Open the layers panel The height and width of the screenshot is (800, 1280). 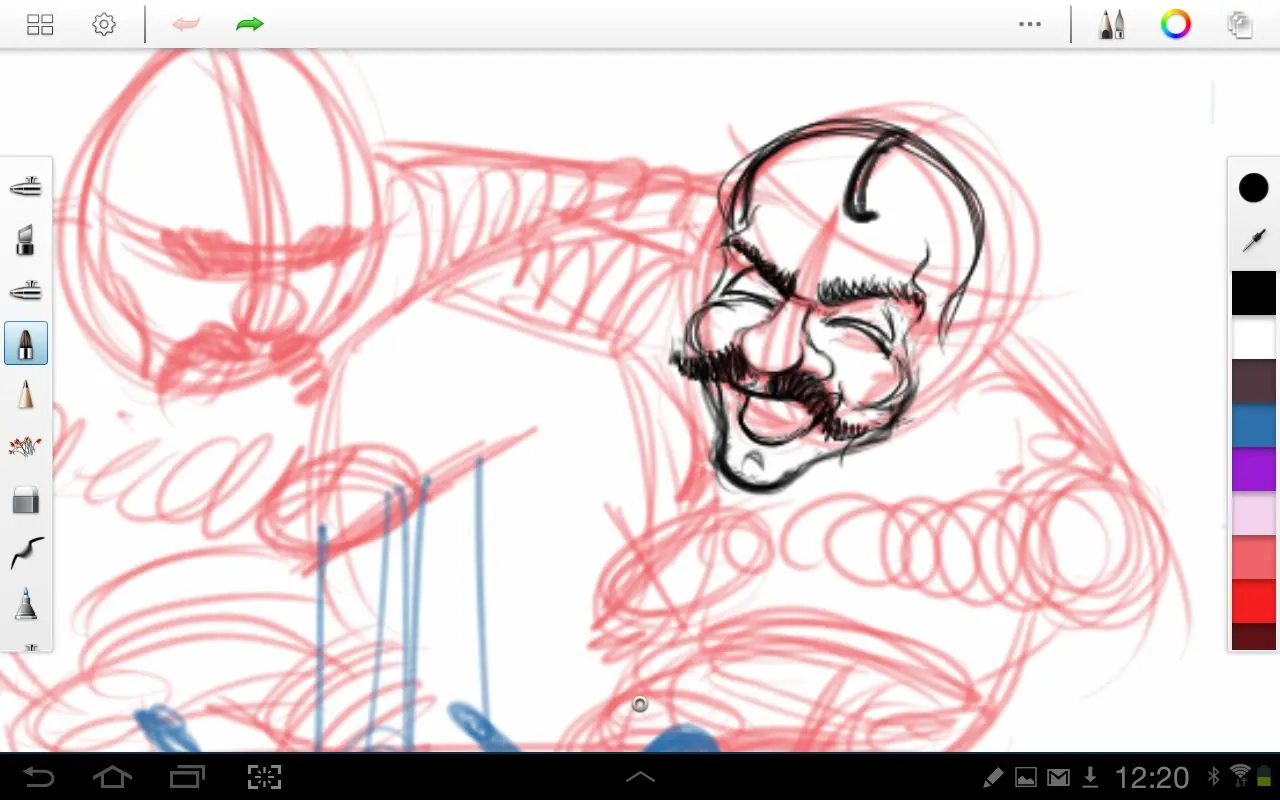pos(1240,25)
